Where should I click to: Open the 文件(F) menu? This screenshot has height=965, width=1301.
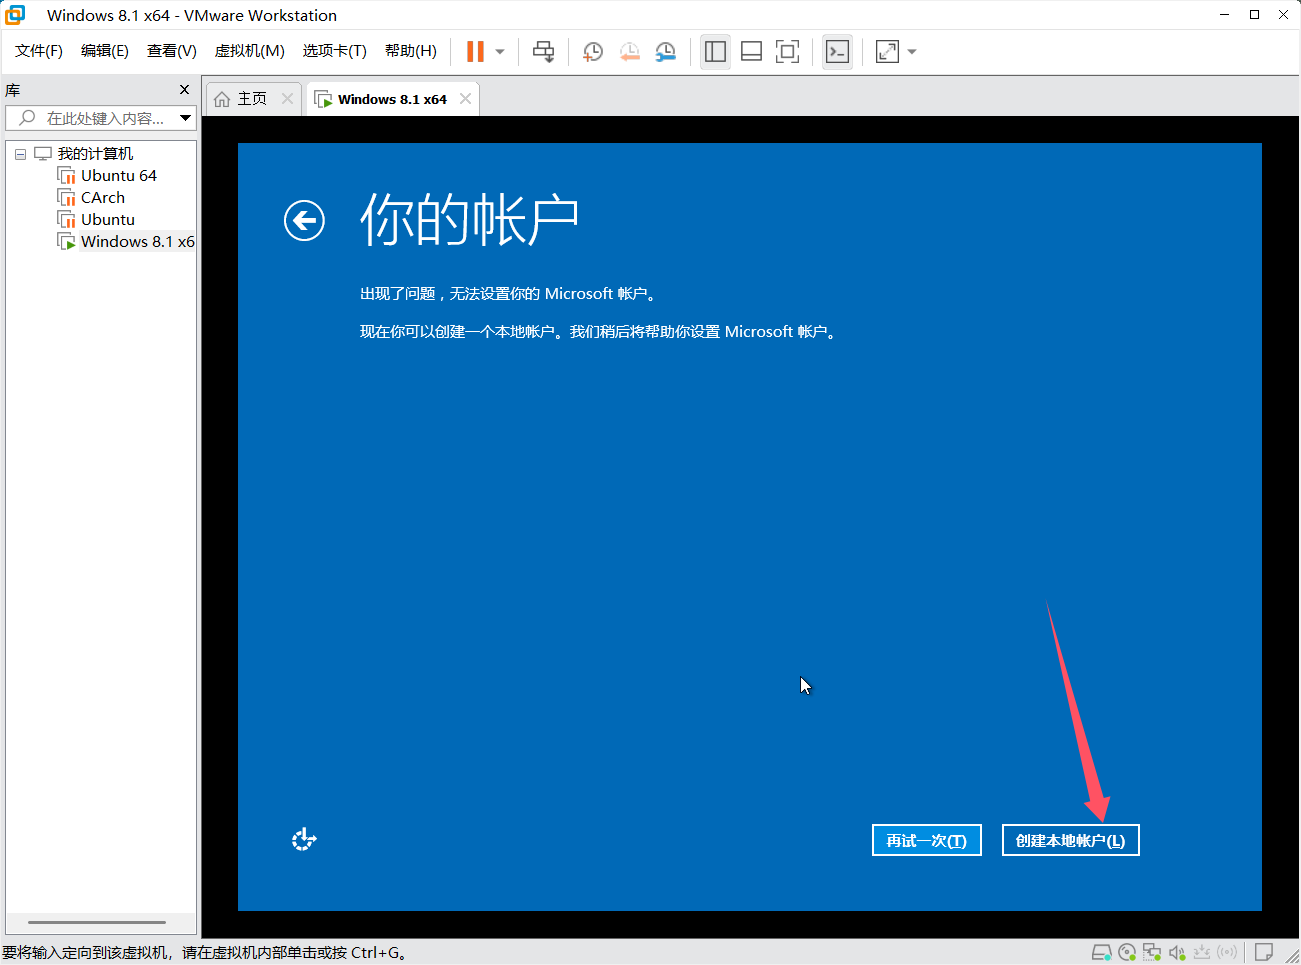39,51
